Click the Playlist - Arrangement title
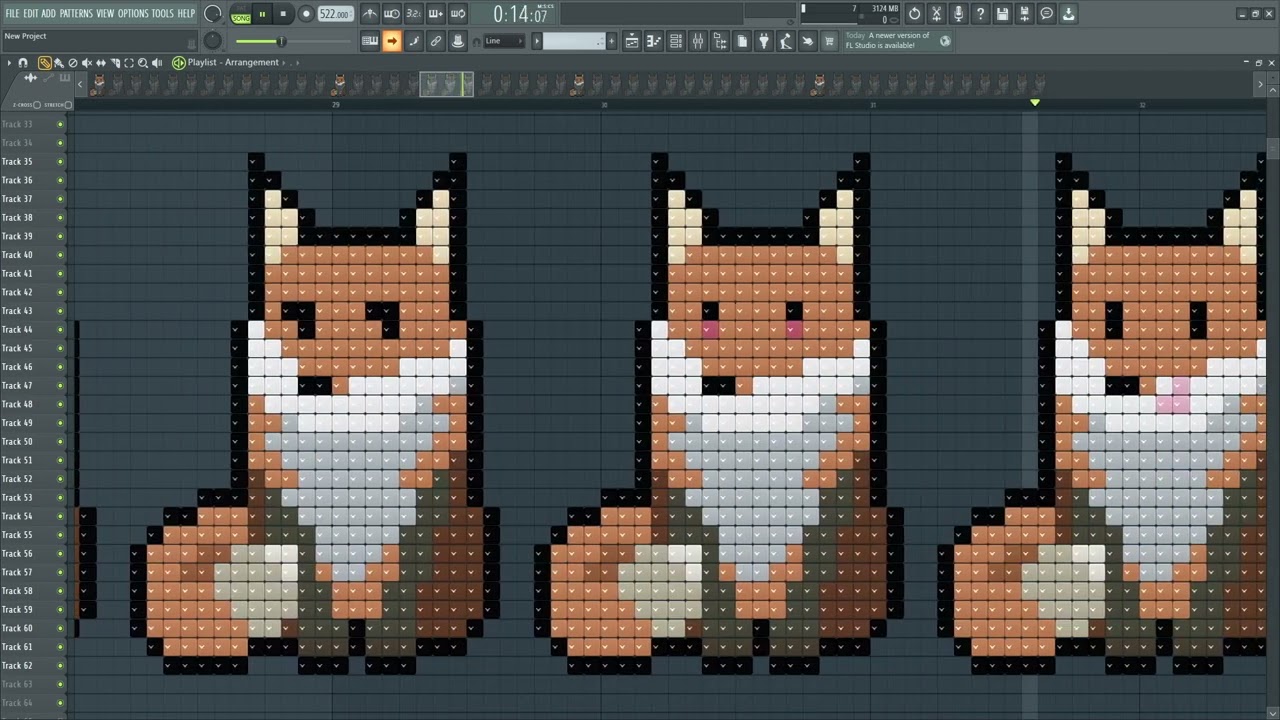The image size is (1280, 720). 233,62
